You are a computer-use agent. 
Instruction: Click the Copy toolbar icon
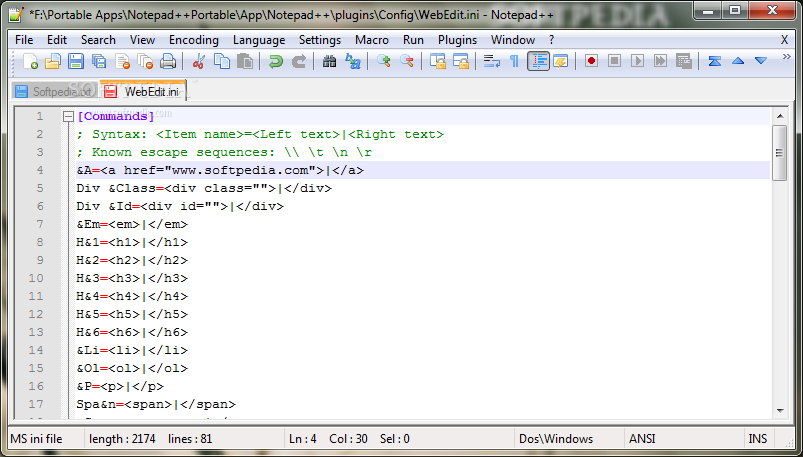[222, 61]
